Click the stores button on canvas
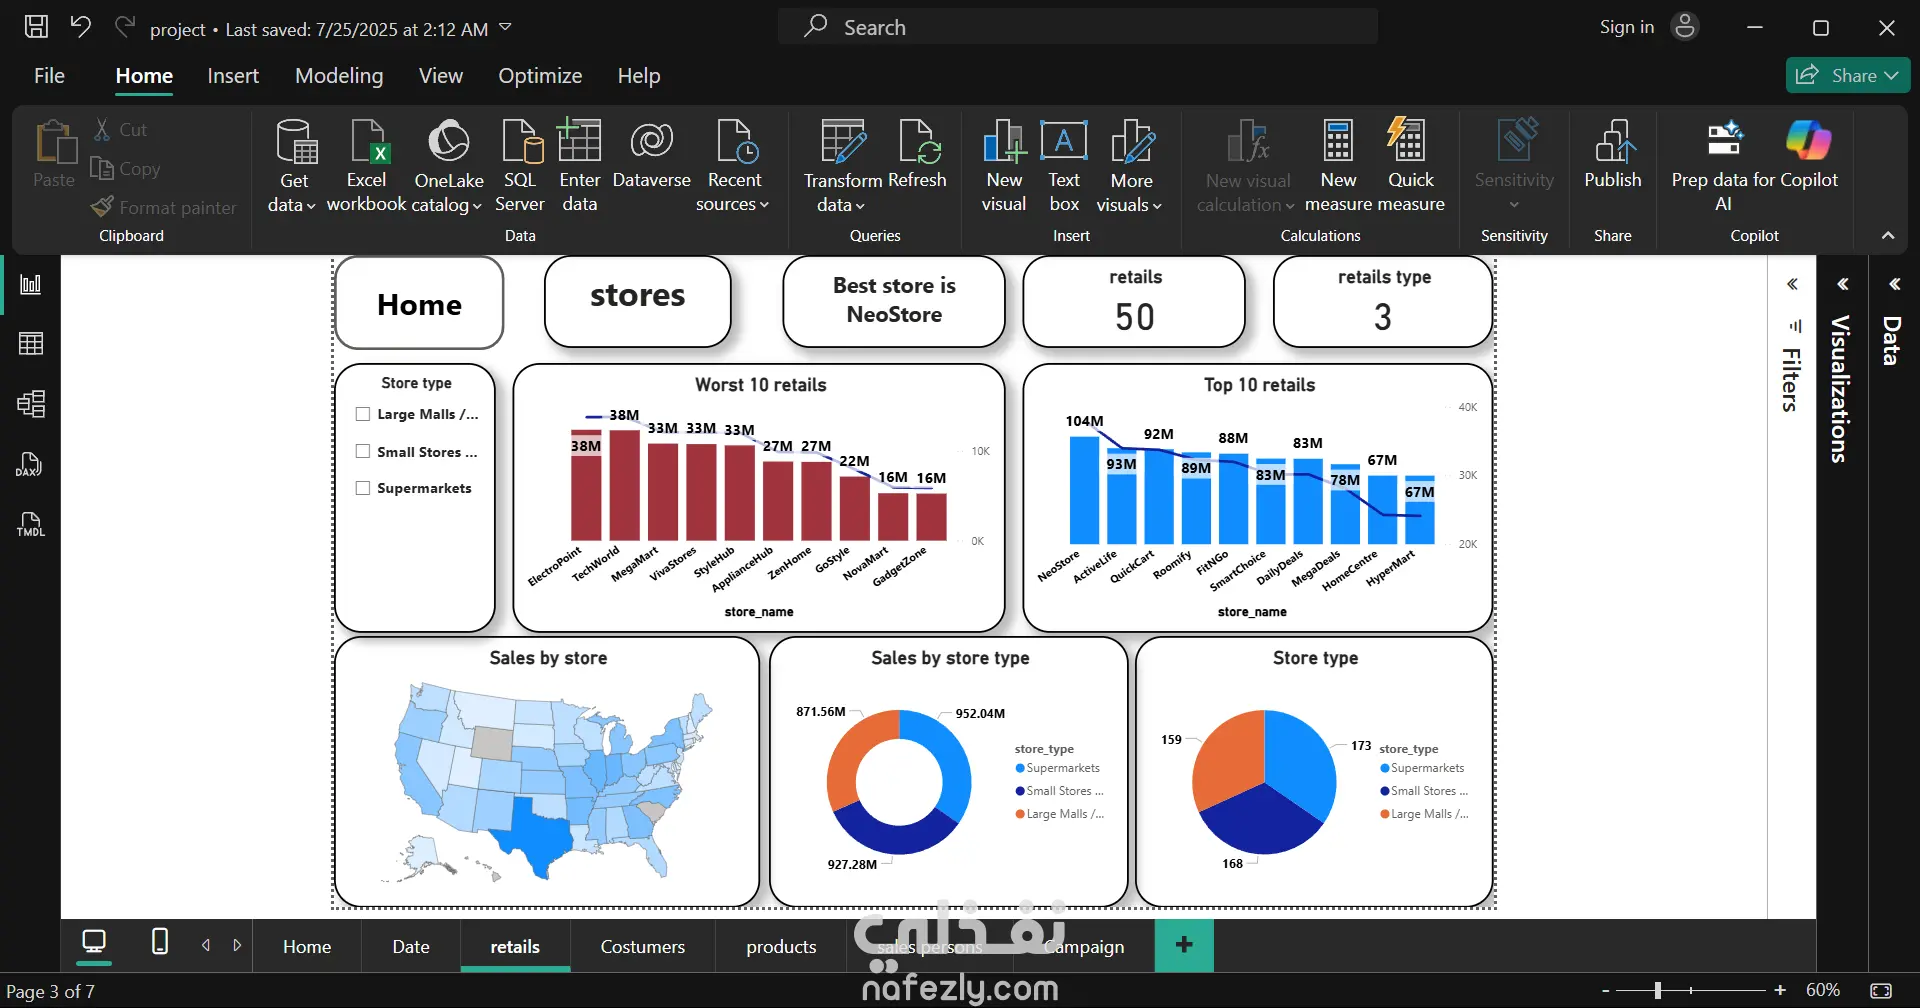 tap(637, 301)
